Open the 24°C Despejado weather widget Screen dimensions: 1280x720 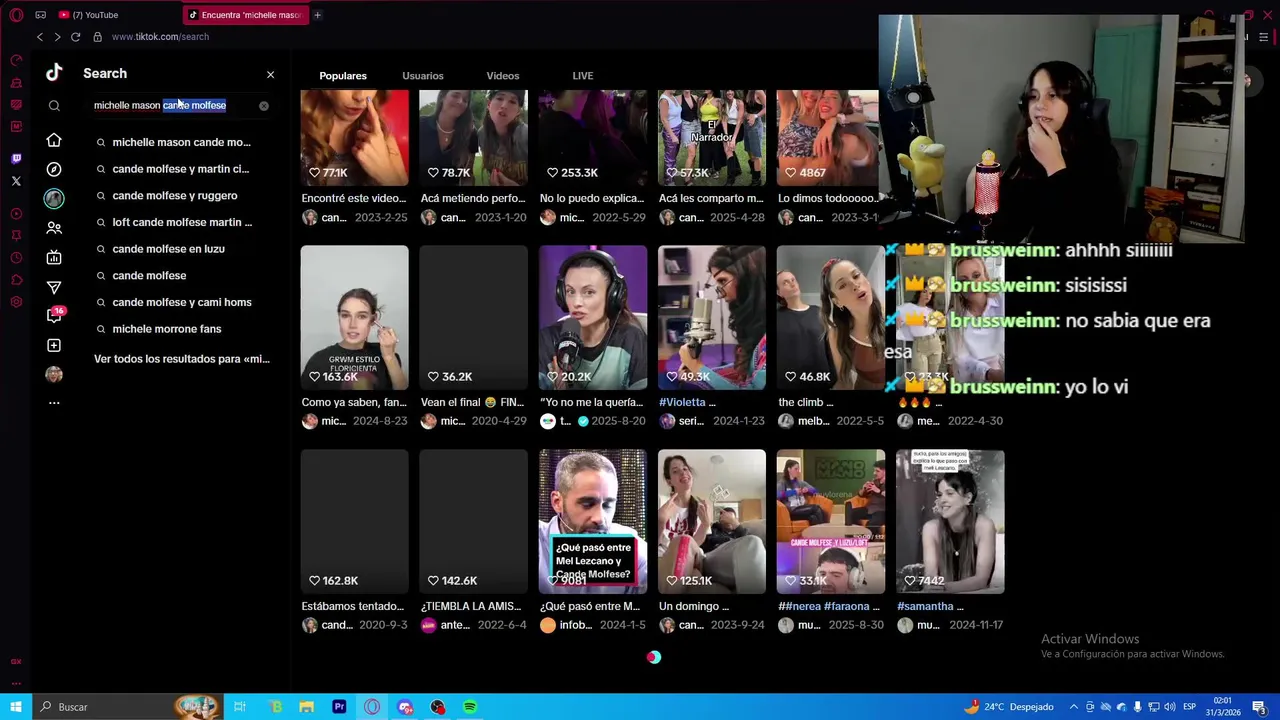[x=1010, y=707]
